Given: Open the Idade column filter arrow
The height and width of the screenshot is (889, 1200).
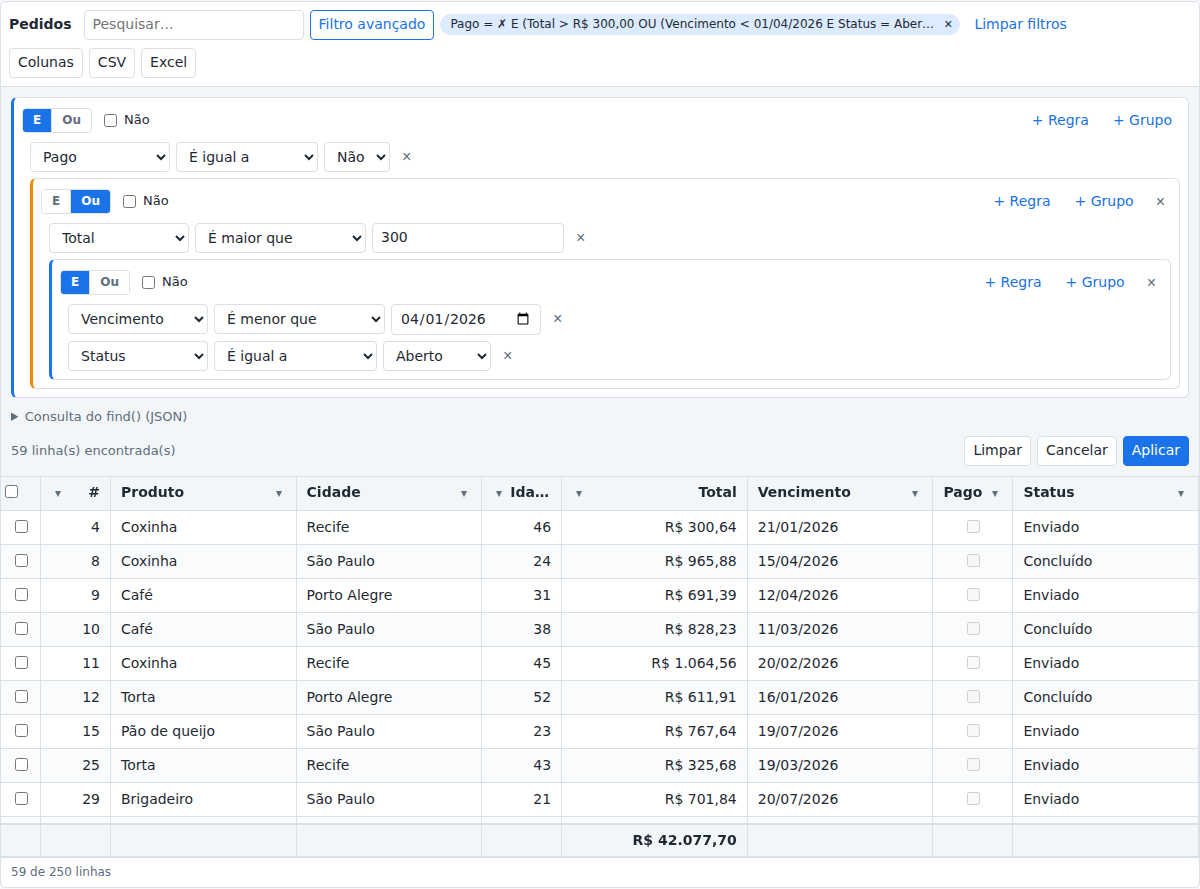Looking at the screenshot, I should click(499, 493).
